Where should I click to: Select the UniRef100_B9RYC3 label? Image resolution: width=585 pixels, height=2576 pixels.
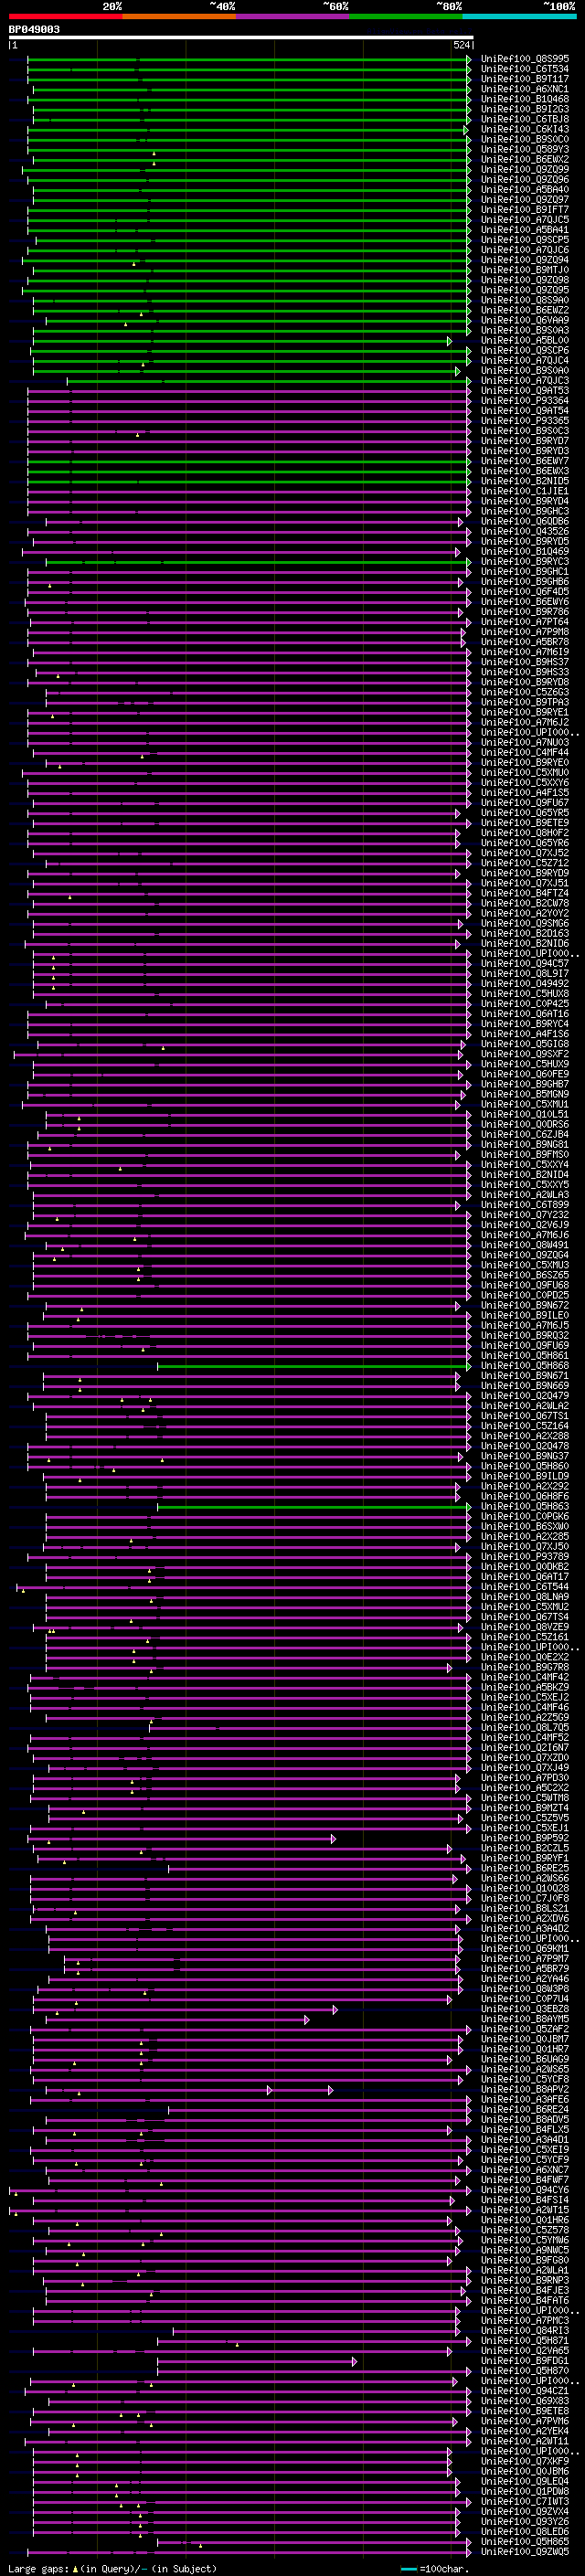click(525, 561)
